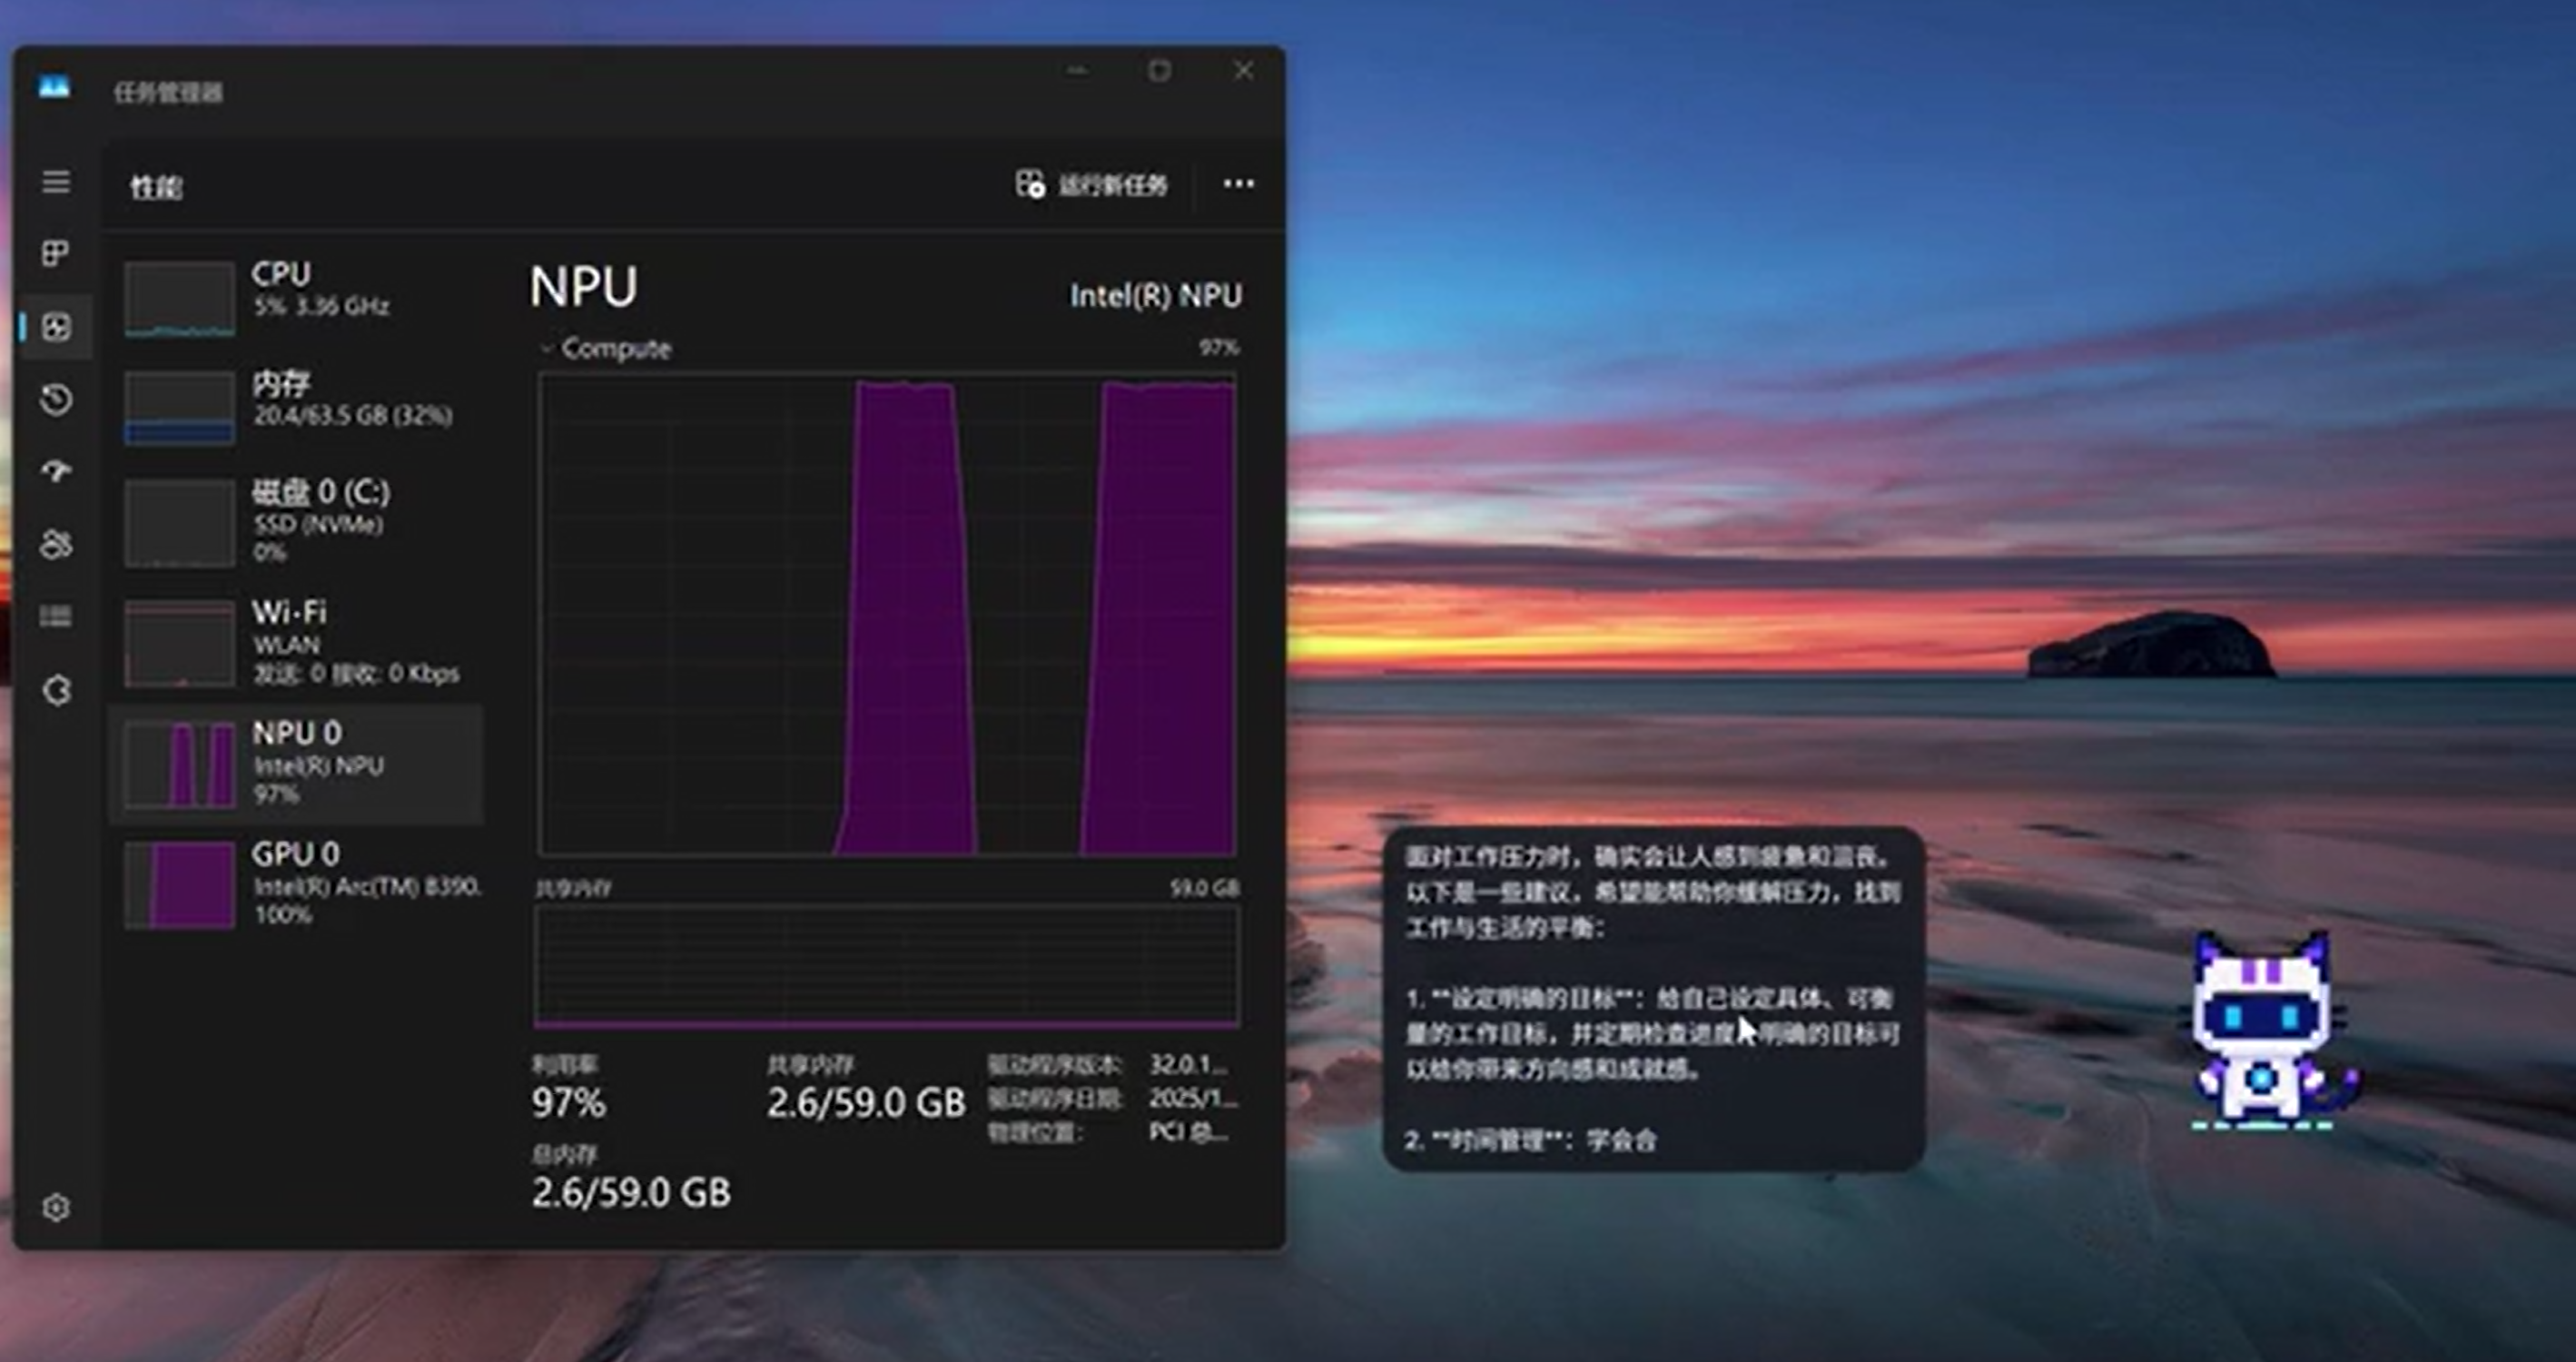Click the 59.0 GB graph scale label

point(1205,888)
